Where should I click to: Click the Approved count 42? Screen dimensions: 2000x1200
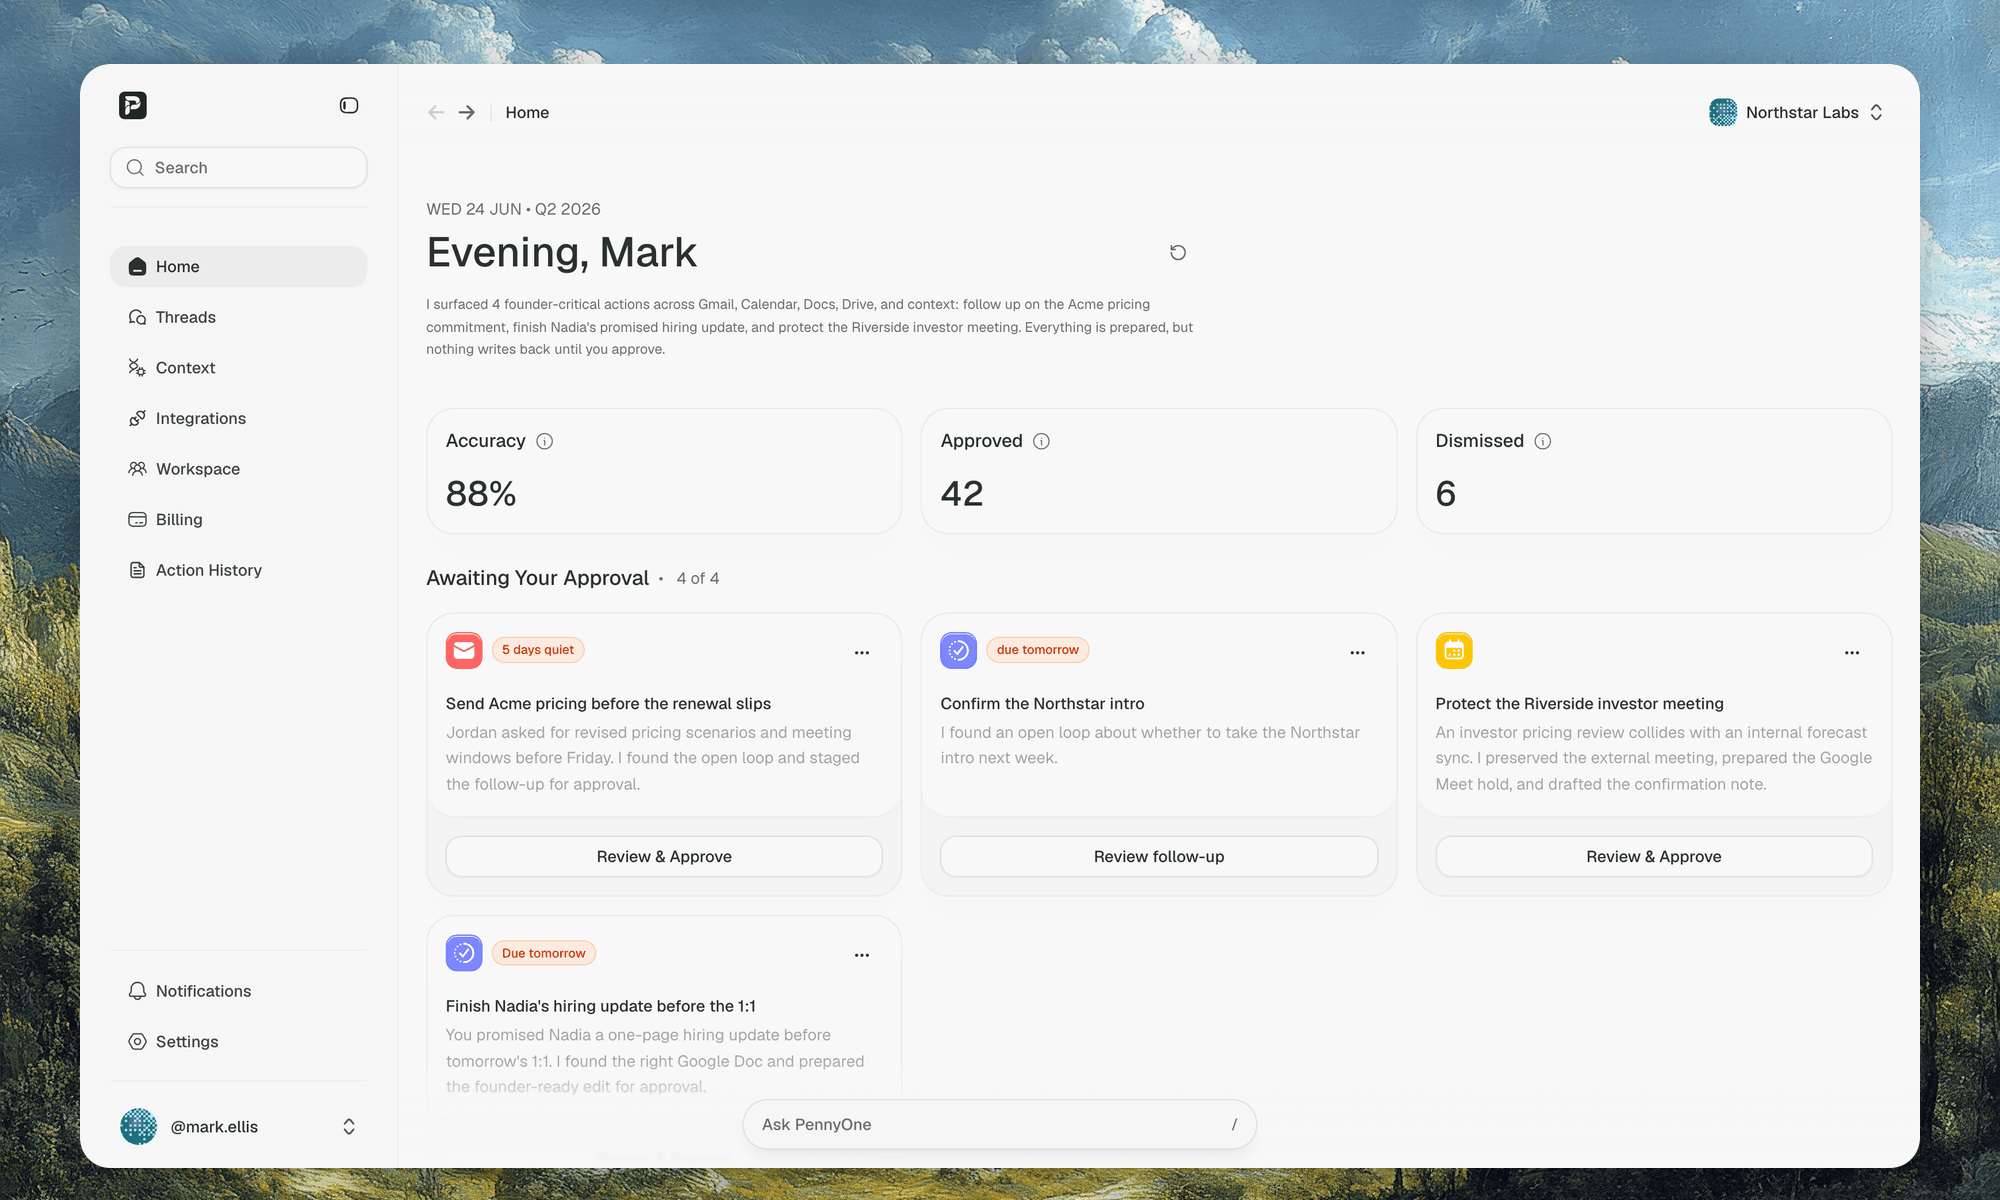coord(962,493)
